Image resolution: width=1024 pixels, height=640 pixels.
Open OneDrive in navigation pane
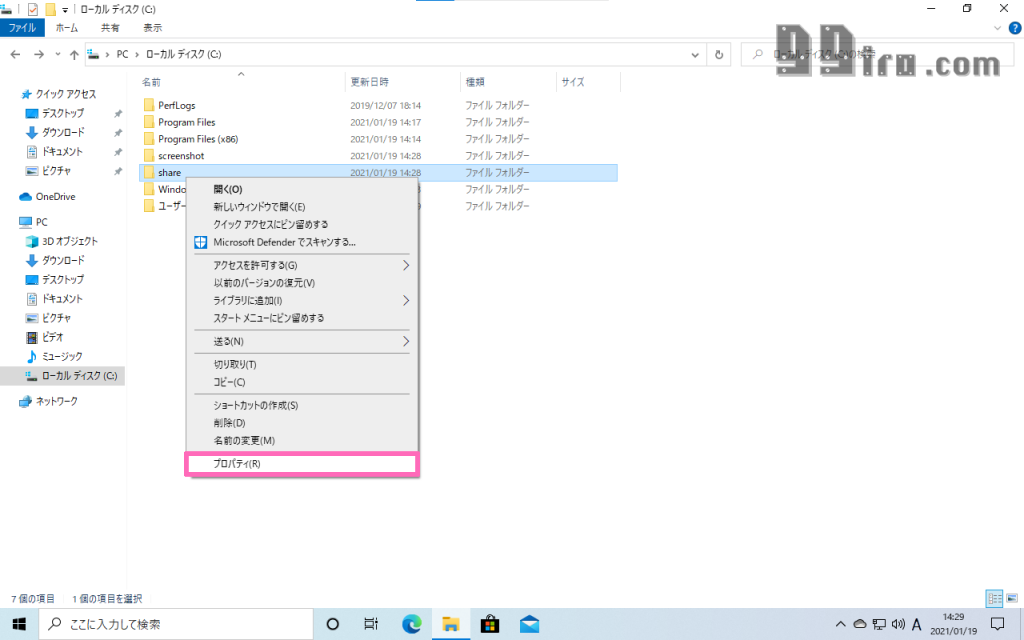click(55, 197)
